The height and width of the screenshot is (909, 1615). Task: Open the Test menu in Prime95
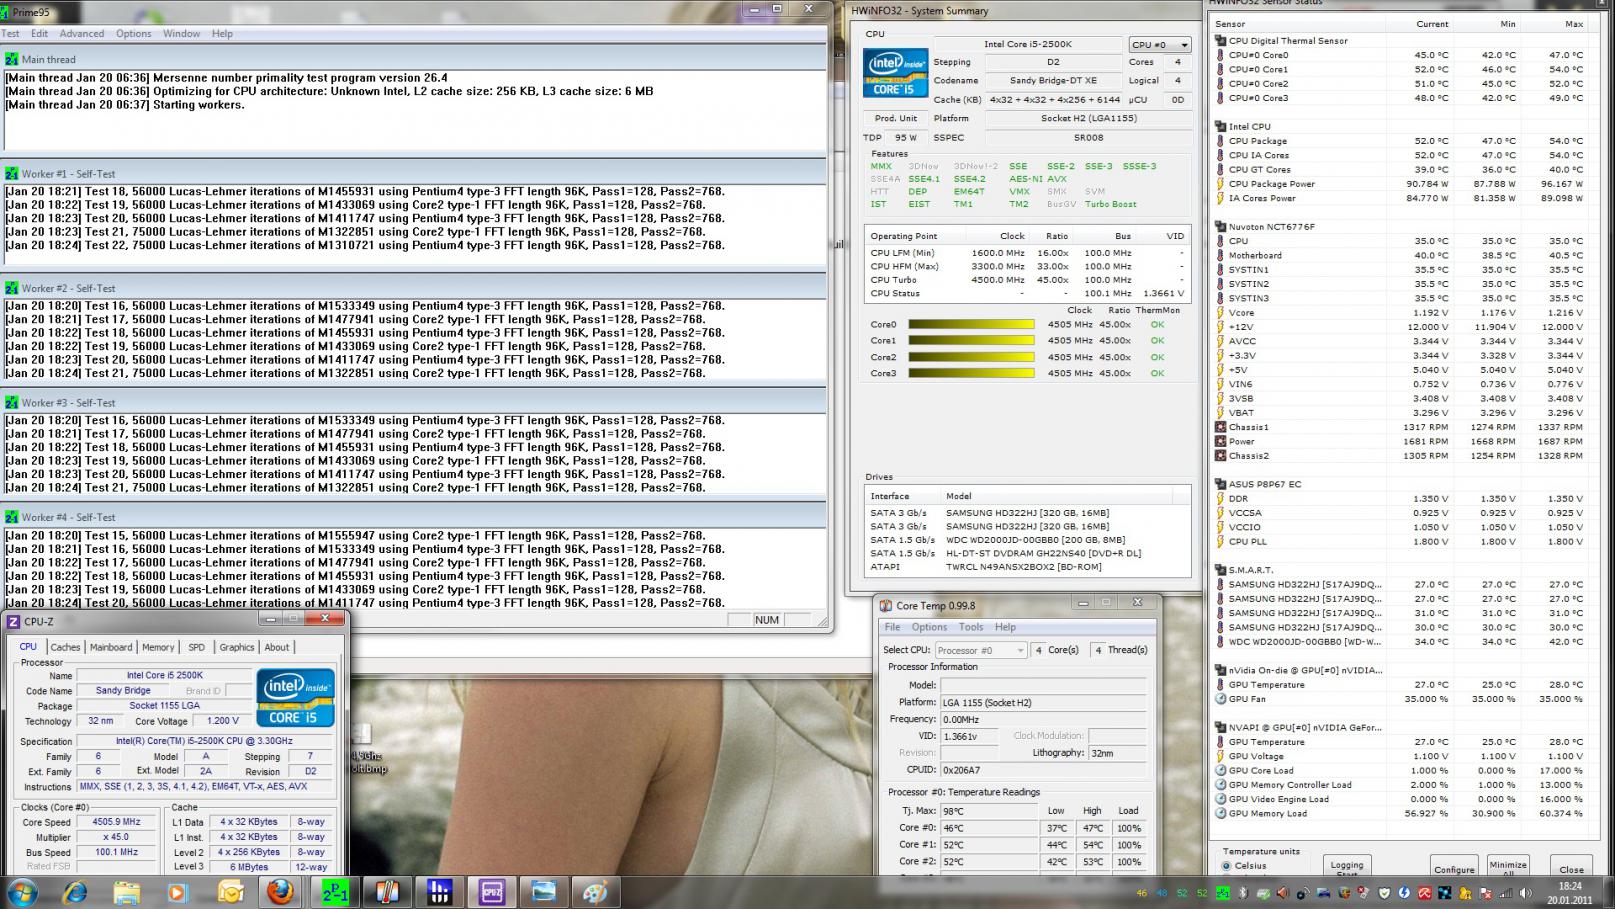10,34
